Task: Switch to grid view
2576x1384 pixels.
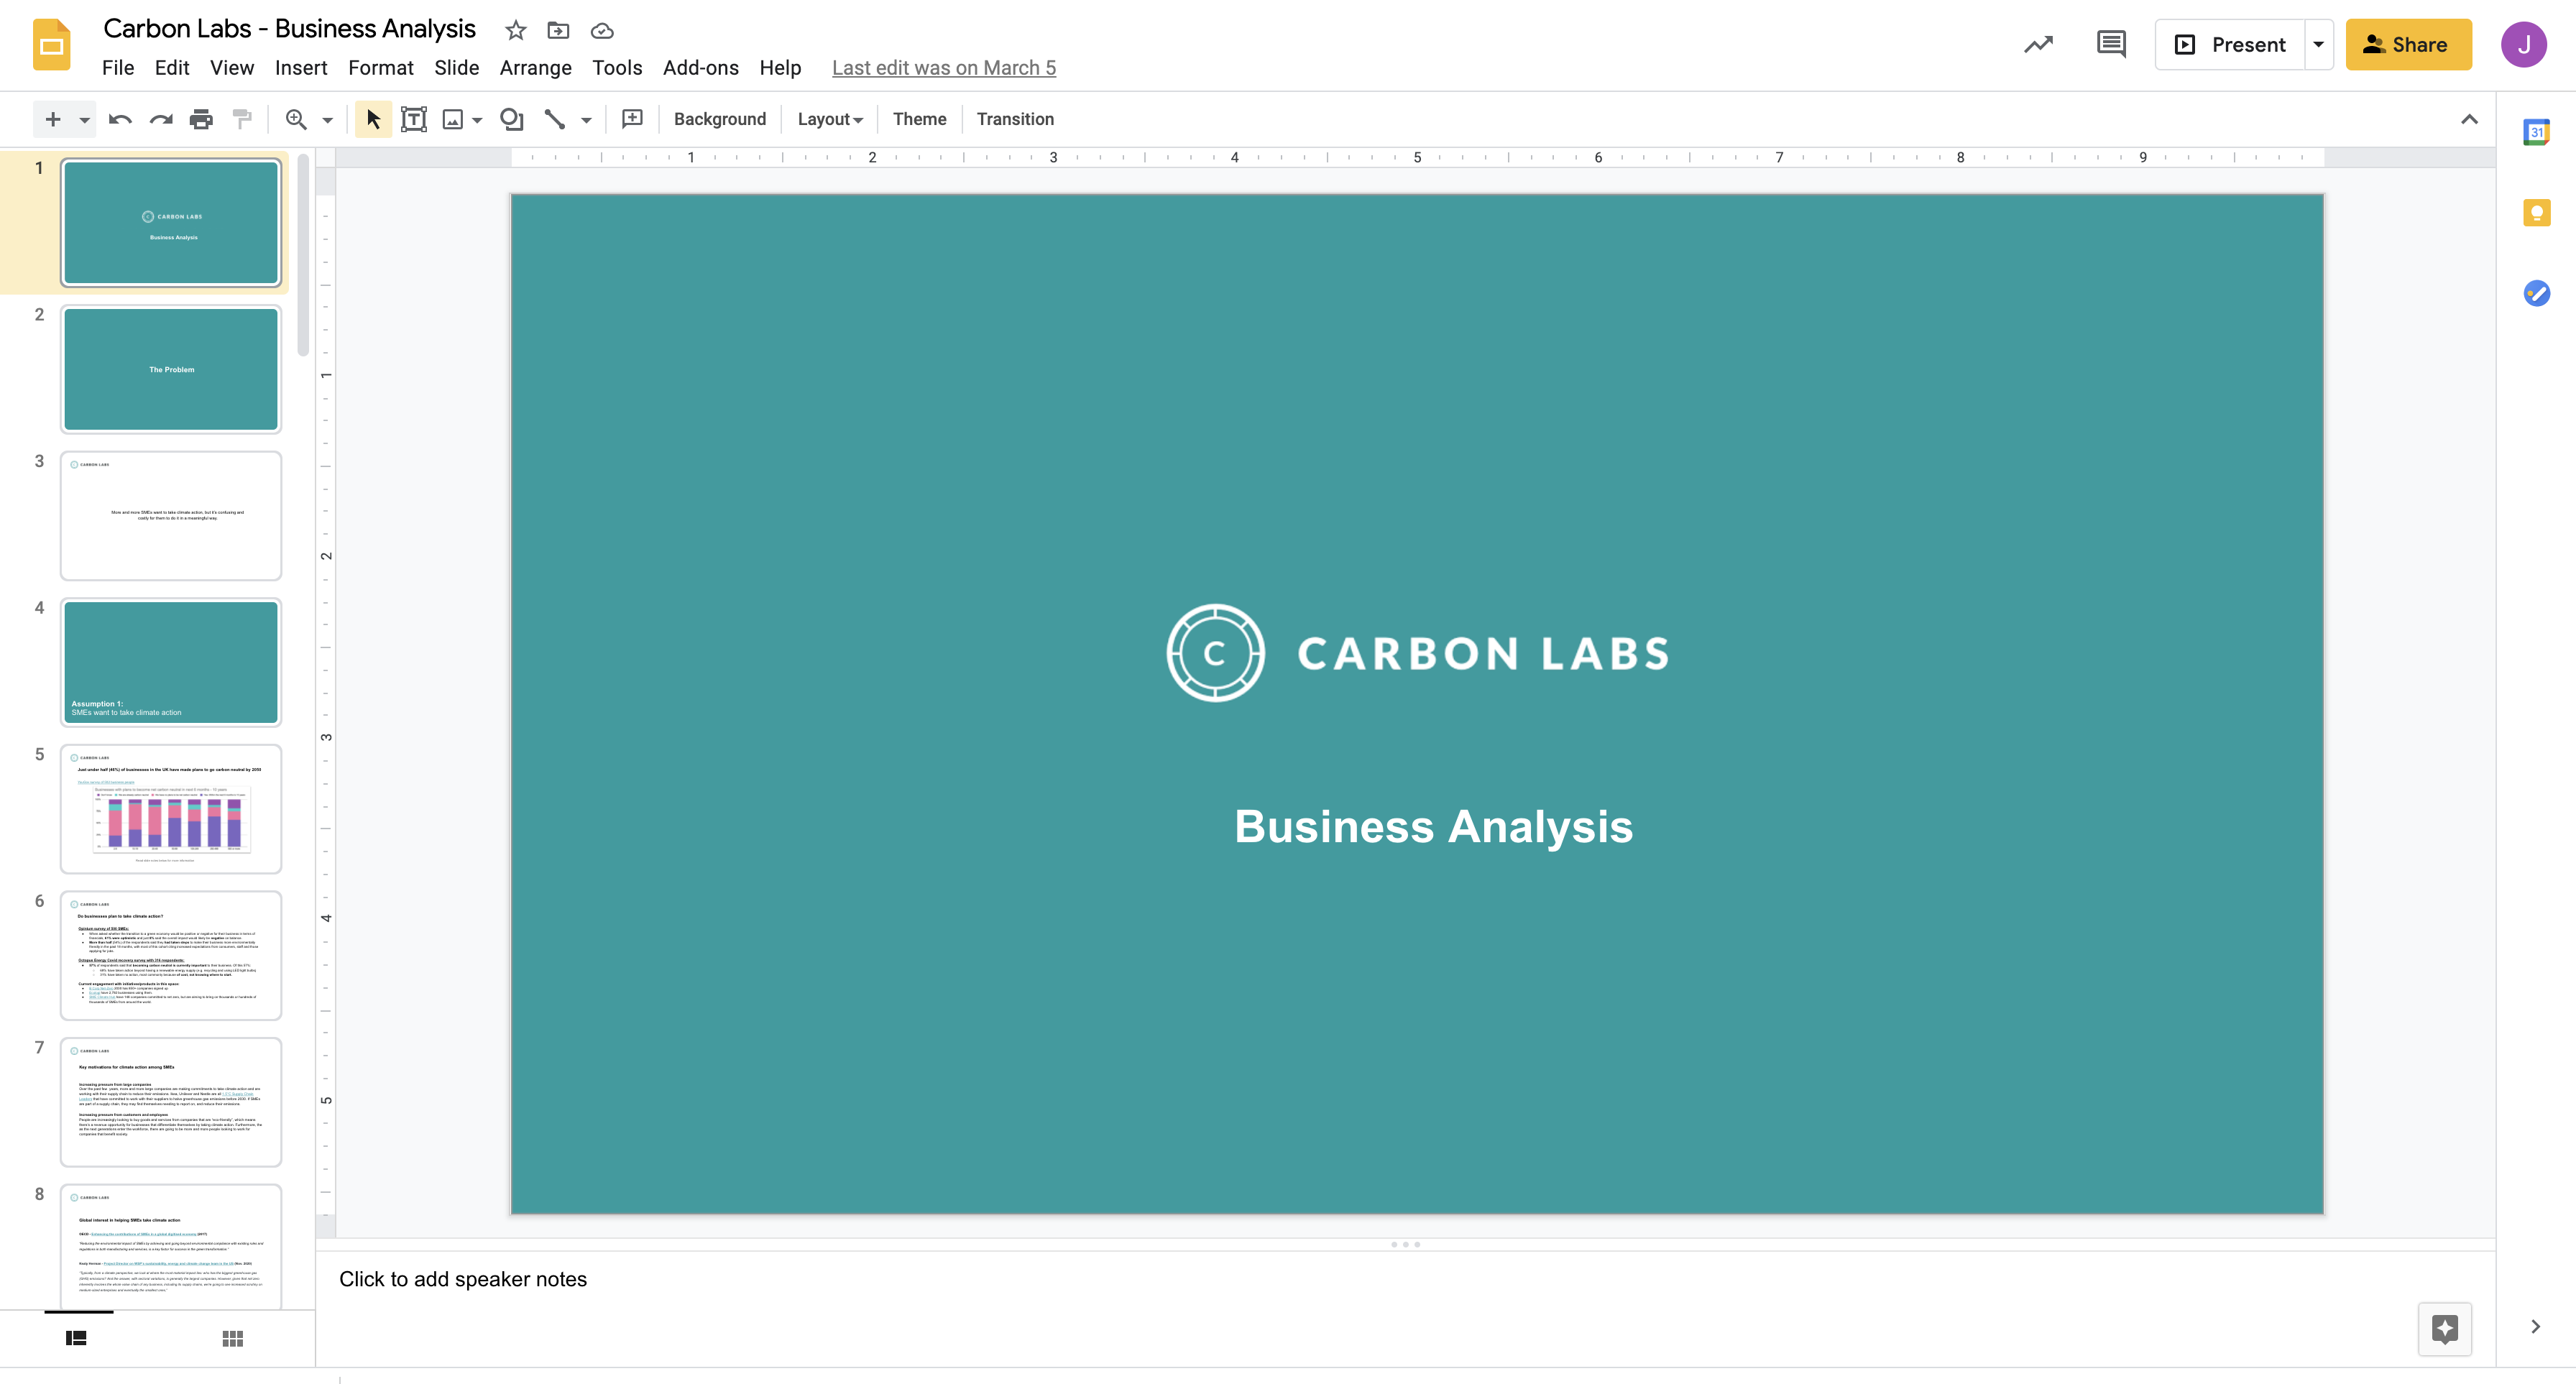Action: tap(233, 1338)
